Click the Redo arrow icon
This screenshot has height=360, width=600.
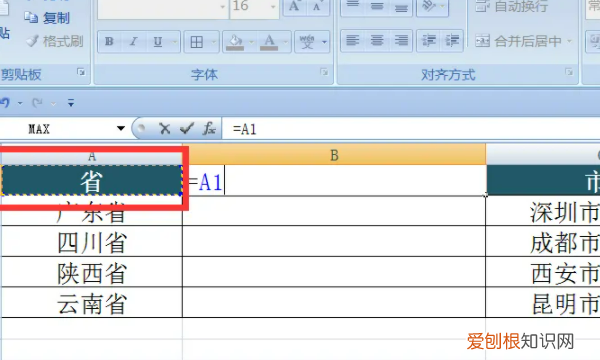37,103
